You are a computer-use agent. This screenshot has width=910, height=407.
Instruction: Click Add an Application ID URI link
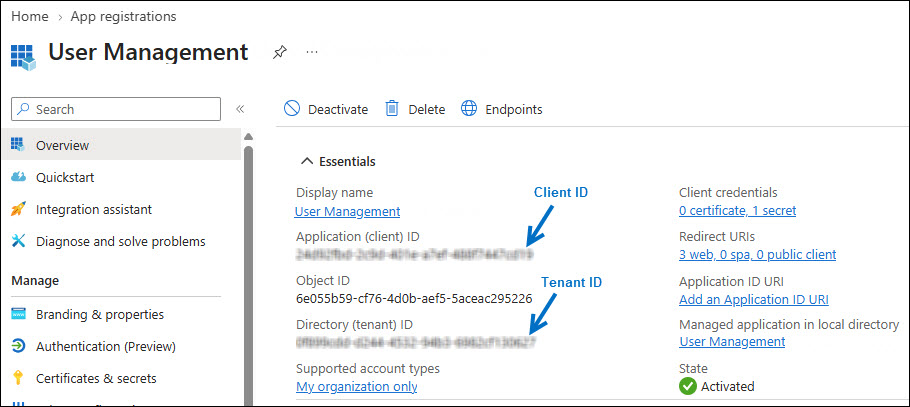click(x=754, y=300)
